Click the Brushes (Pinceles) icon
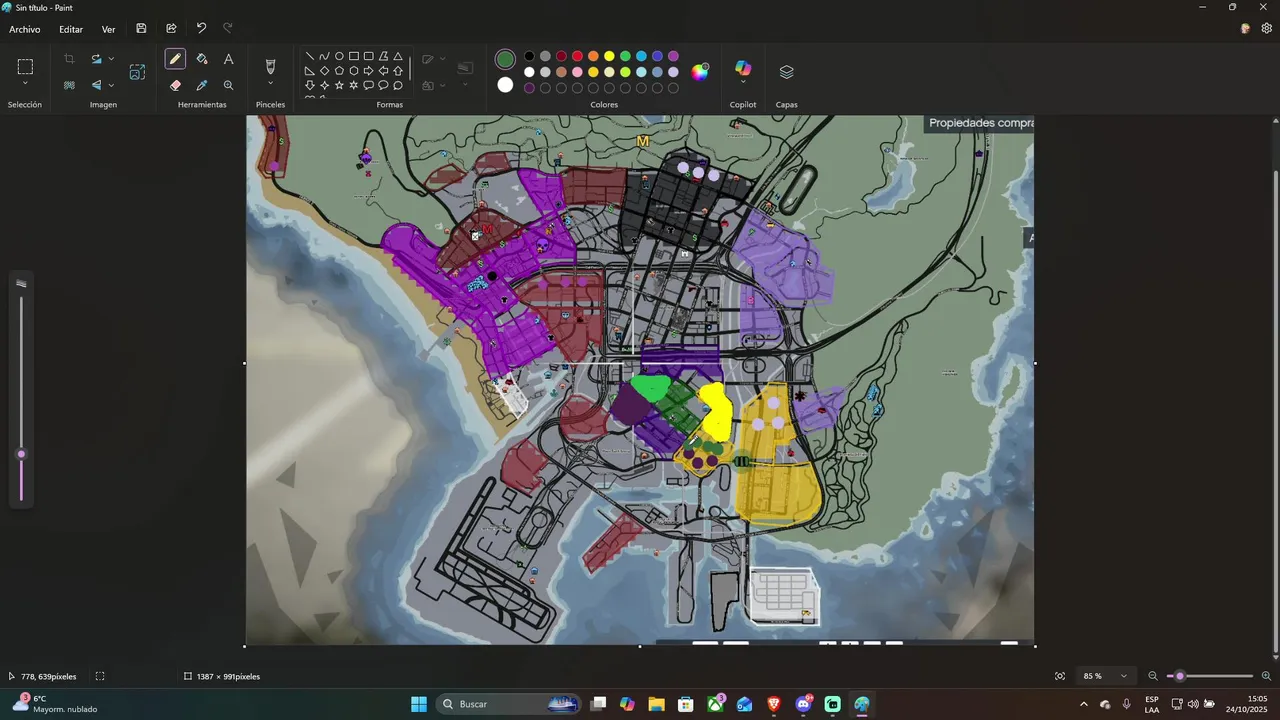This screenshot has height=720, width=1280. (x=270, y=66)
